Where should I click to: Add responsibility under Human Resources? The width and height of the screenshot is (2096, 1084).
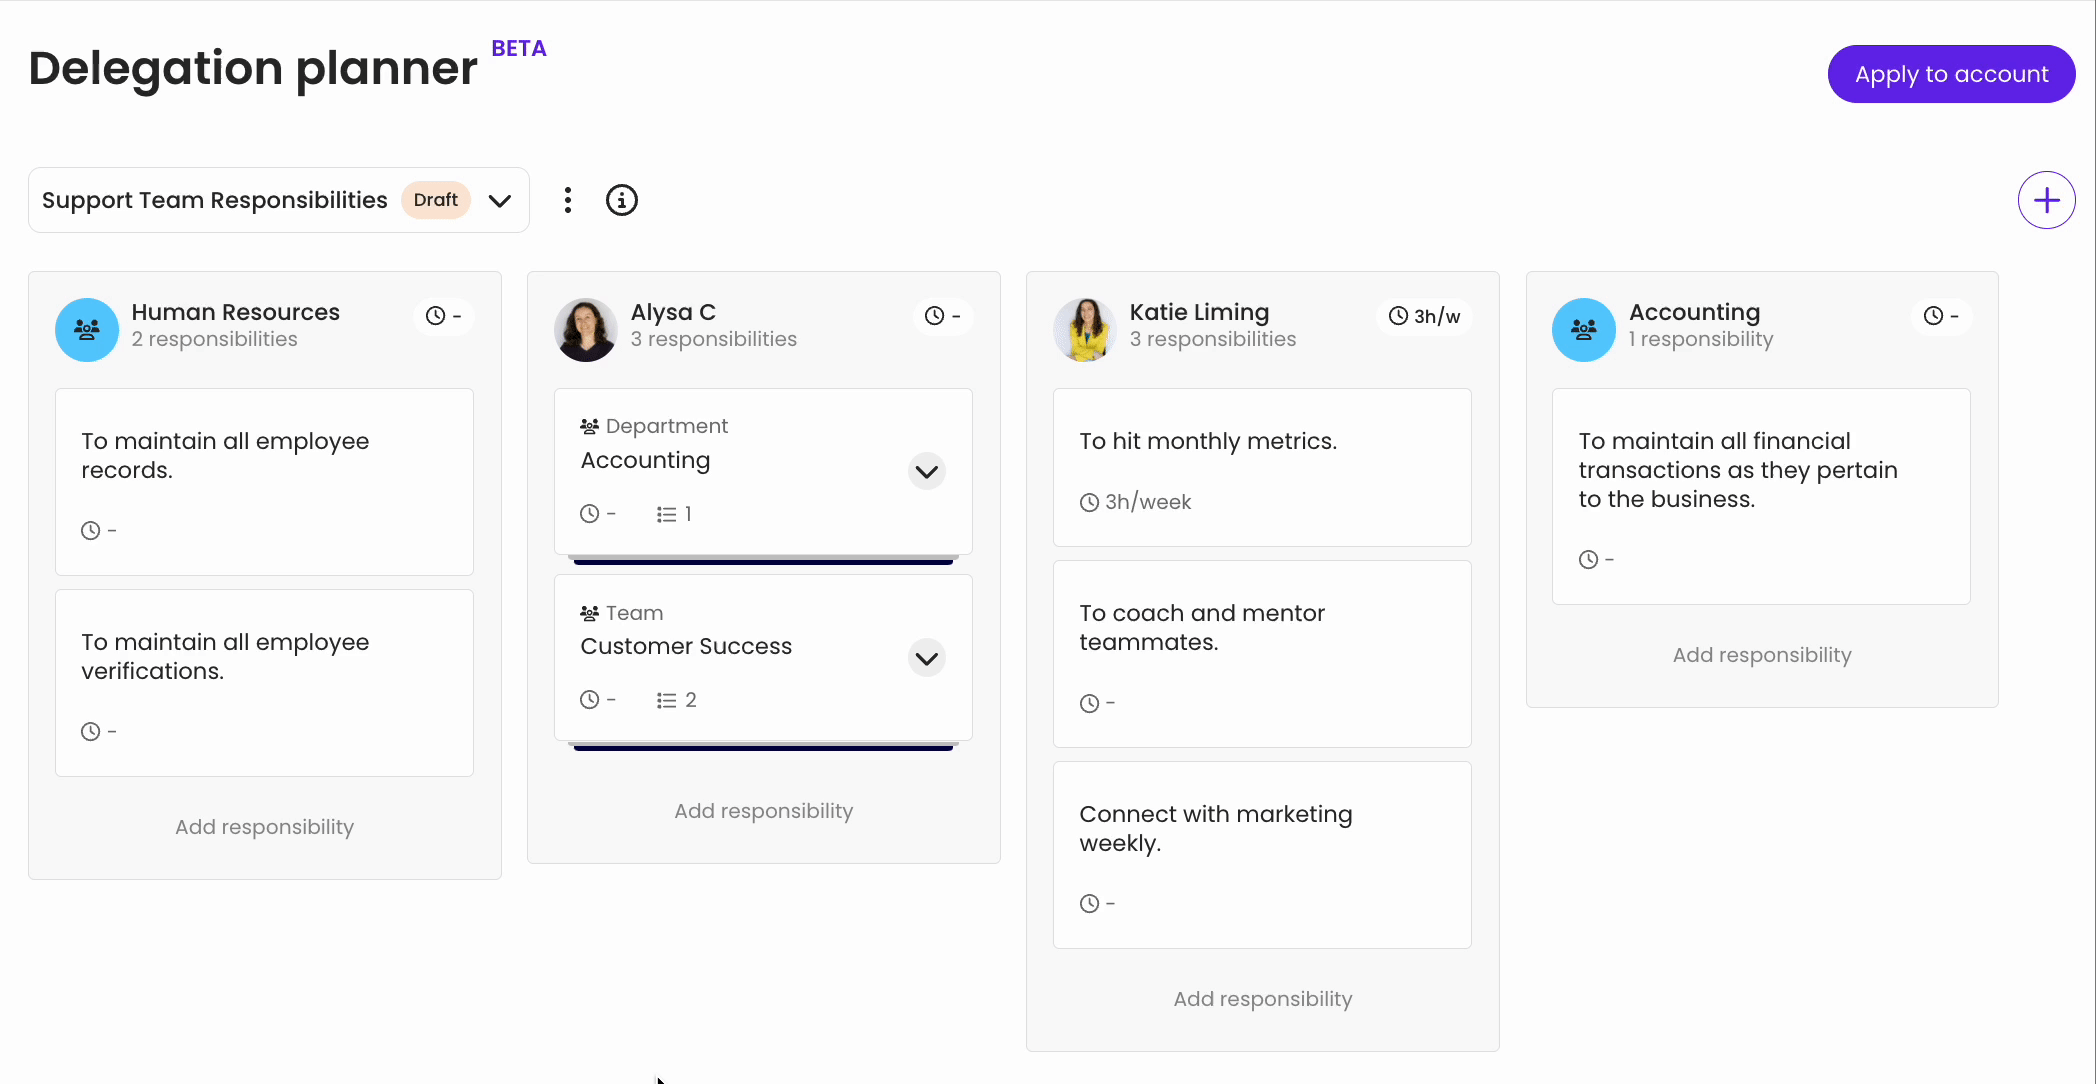click(264, 827)
